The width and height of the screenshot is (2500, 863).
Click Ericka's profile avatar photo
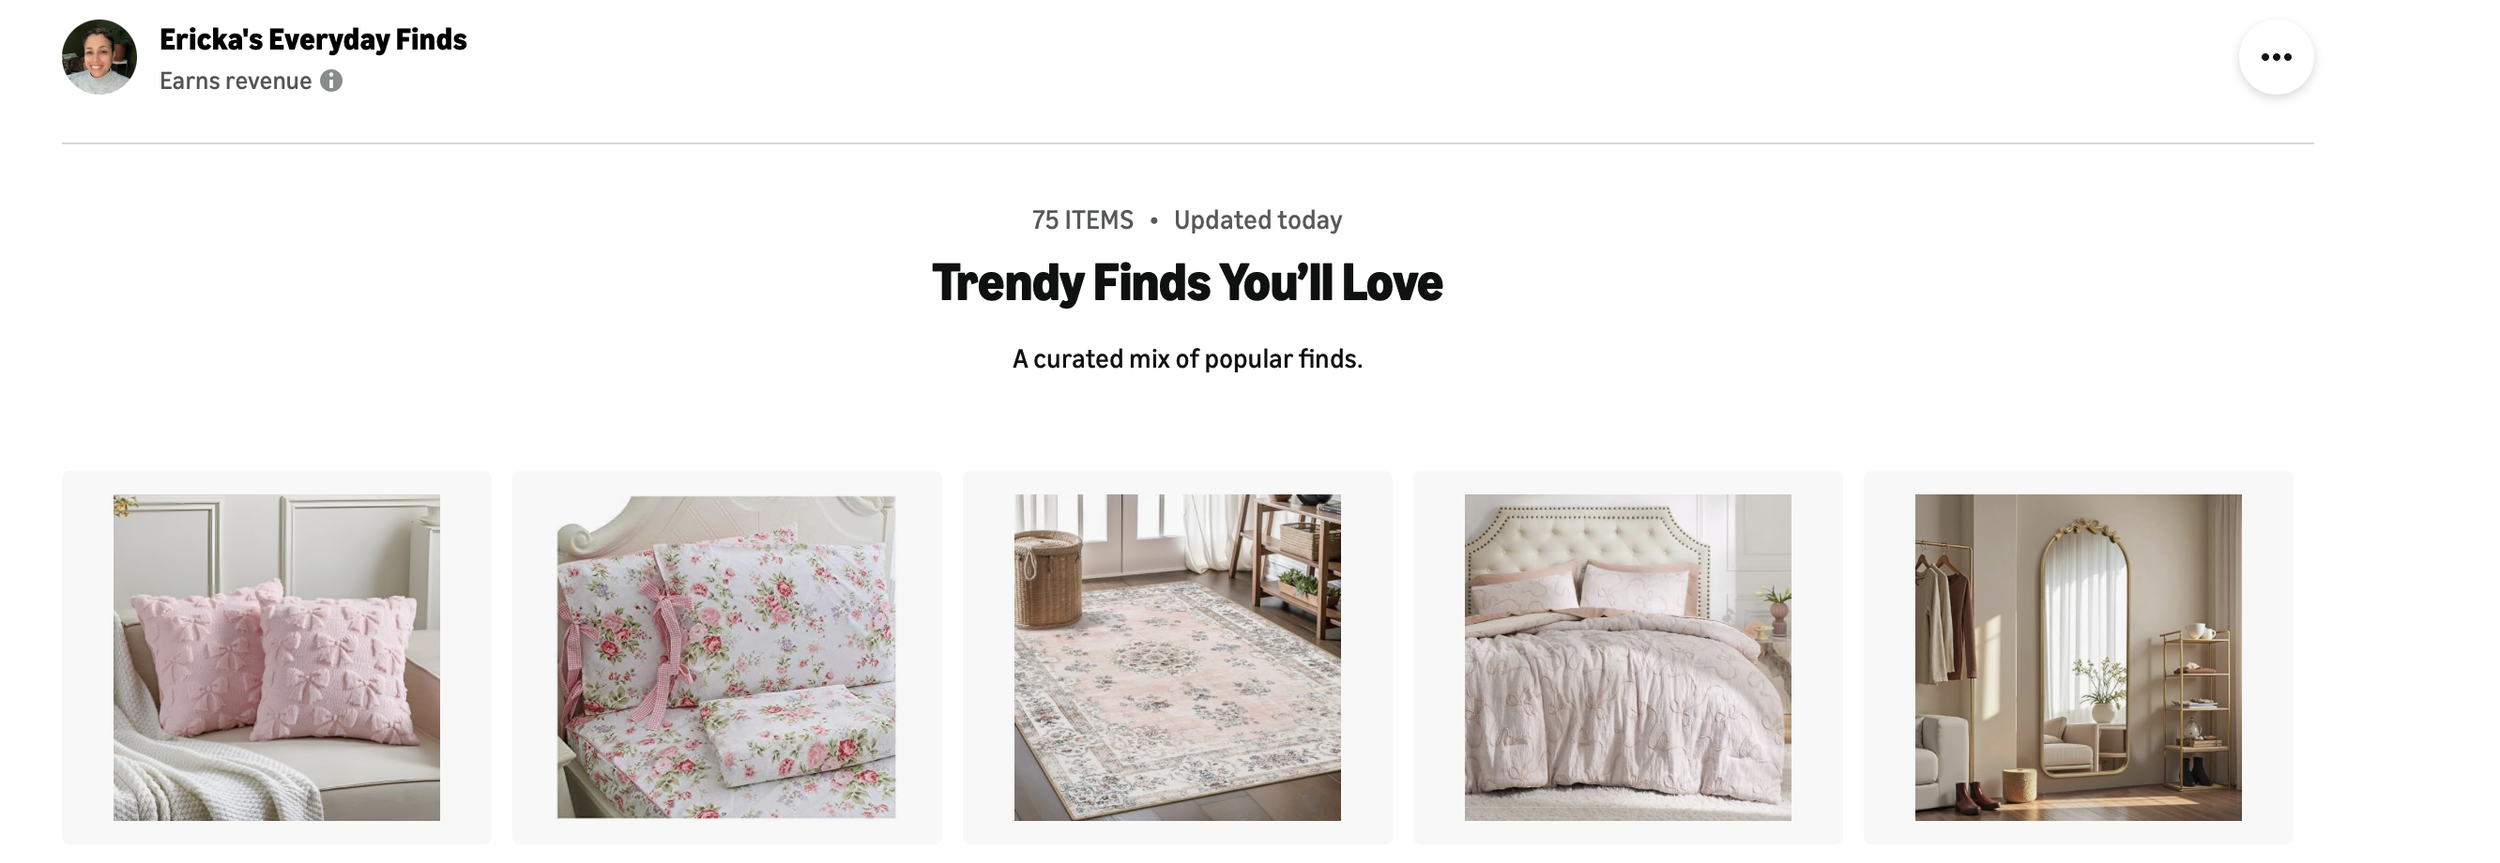point(99,57)
